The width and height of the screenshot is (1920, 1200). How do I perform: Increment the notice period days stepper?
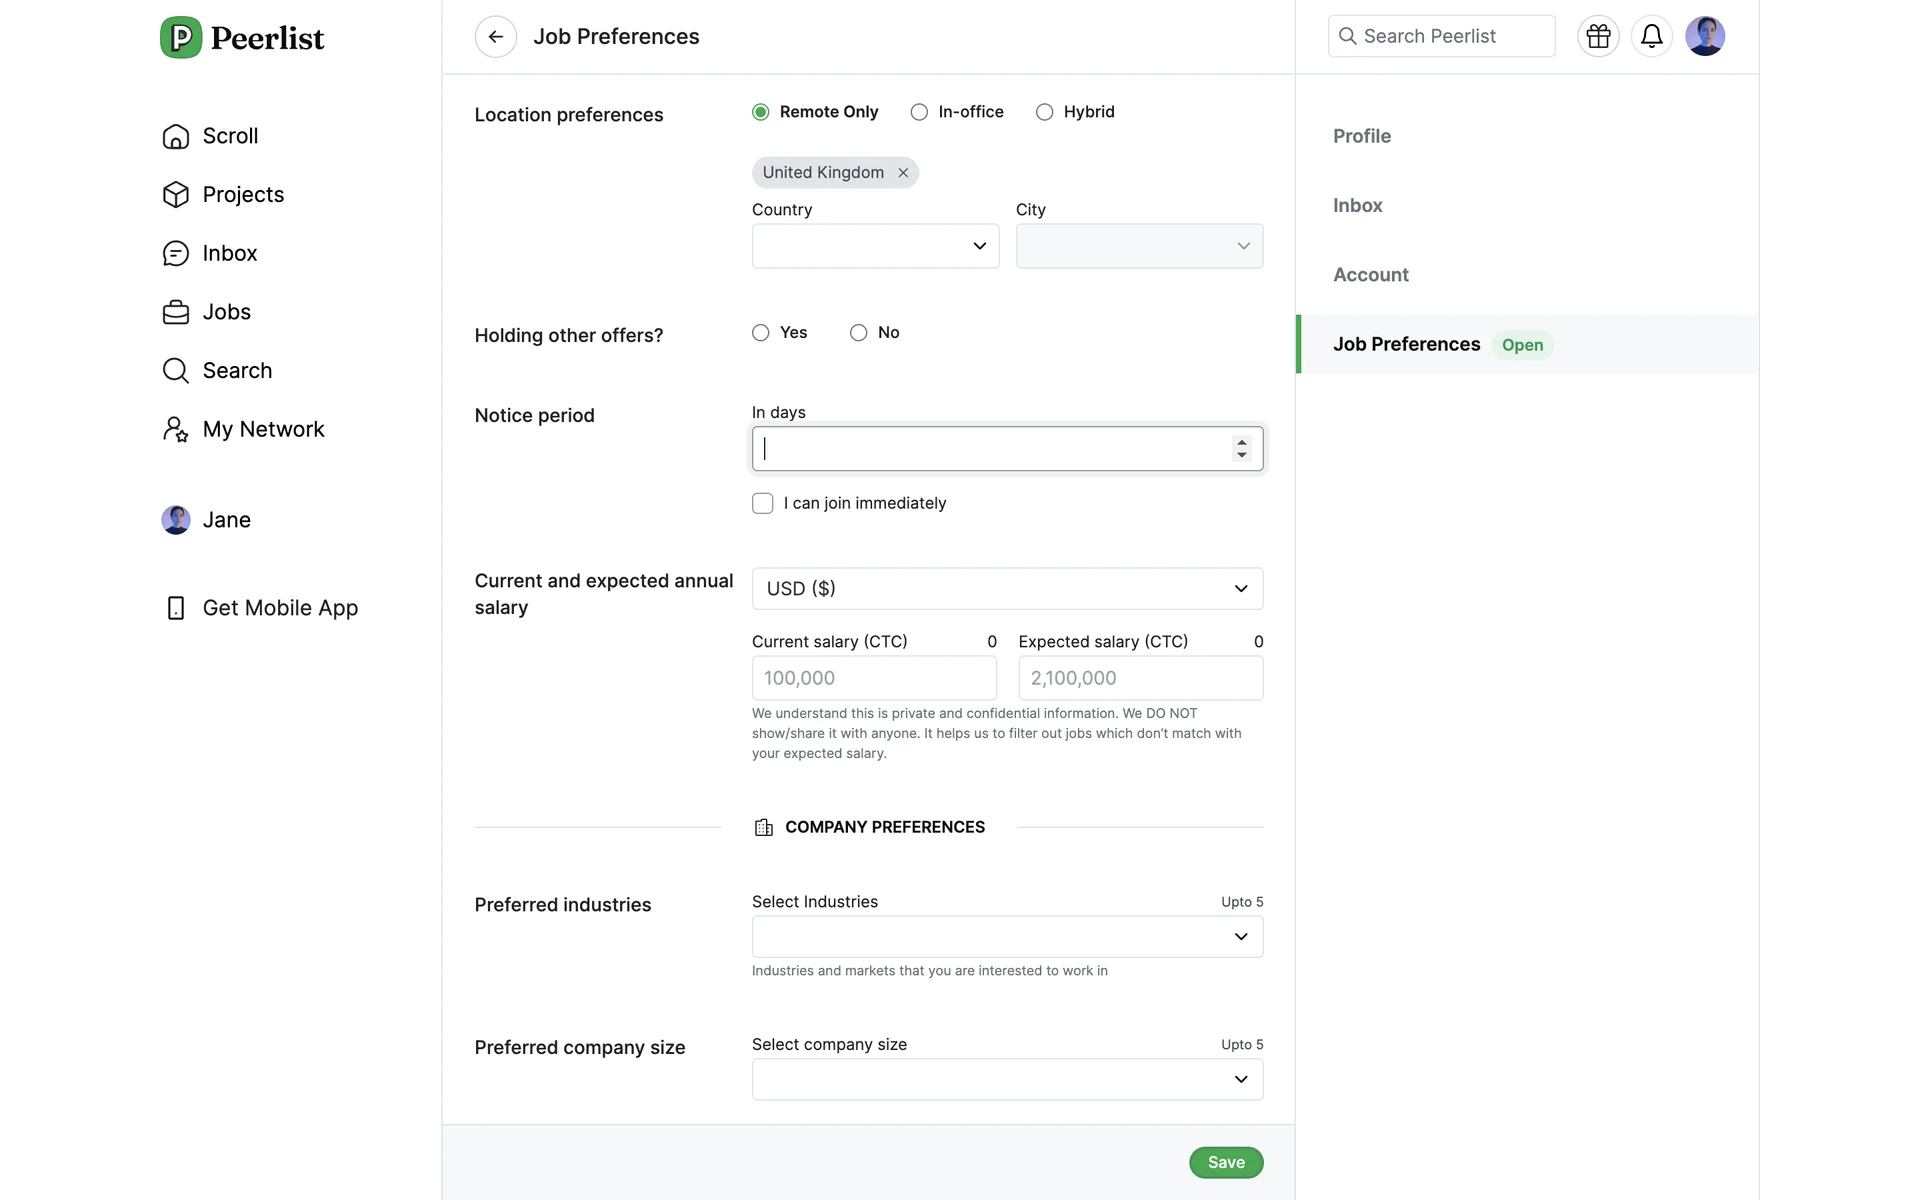point(1241,442)
